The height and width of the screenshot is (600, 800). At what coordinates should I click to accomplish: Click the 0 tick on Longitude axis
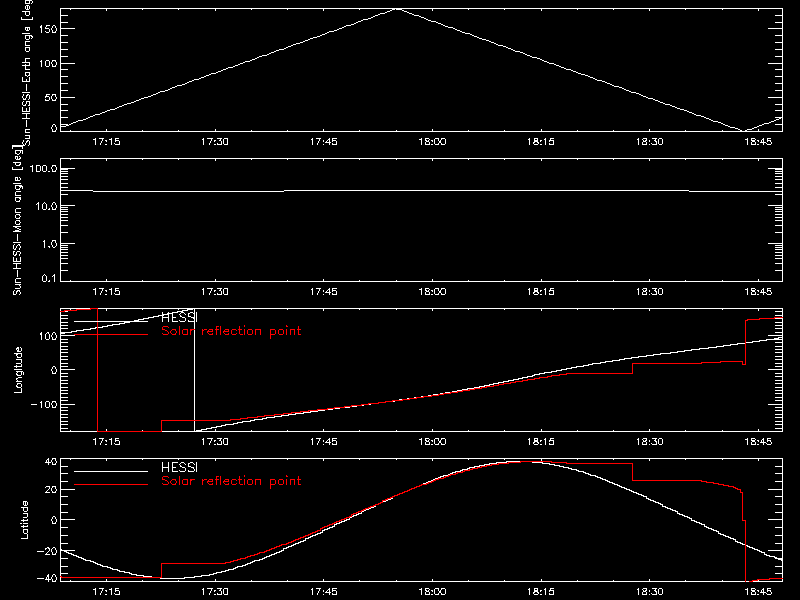54,370
